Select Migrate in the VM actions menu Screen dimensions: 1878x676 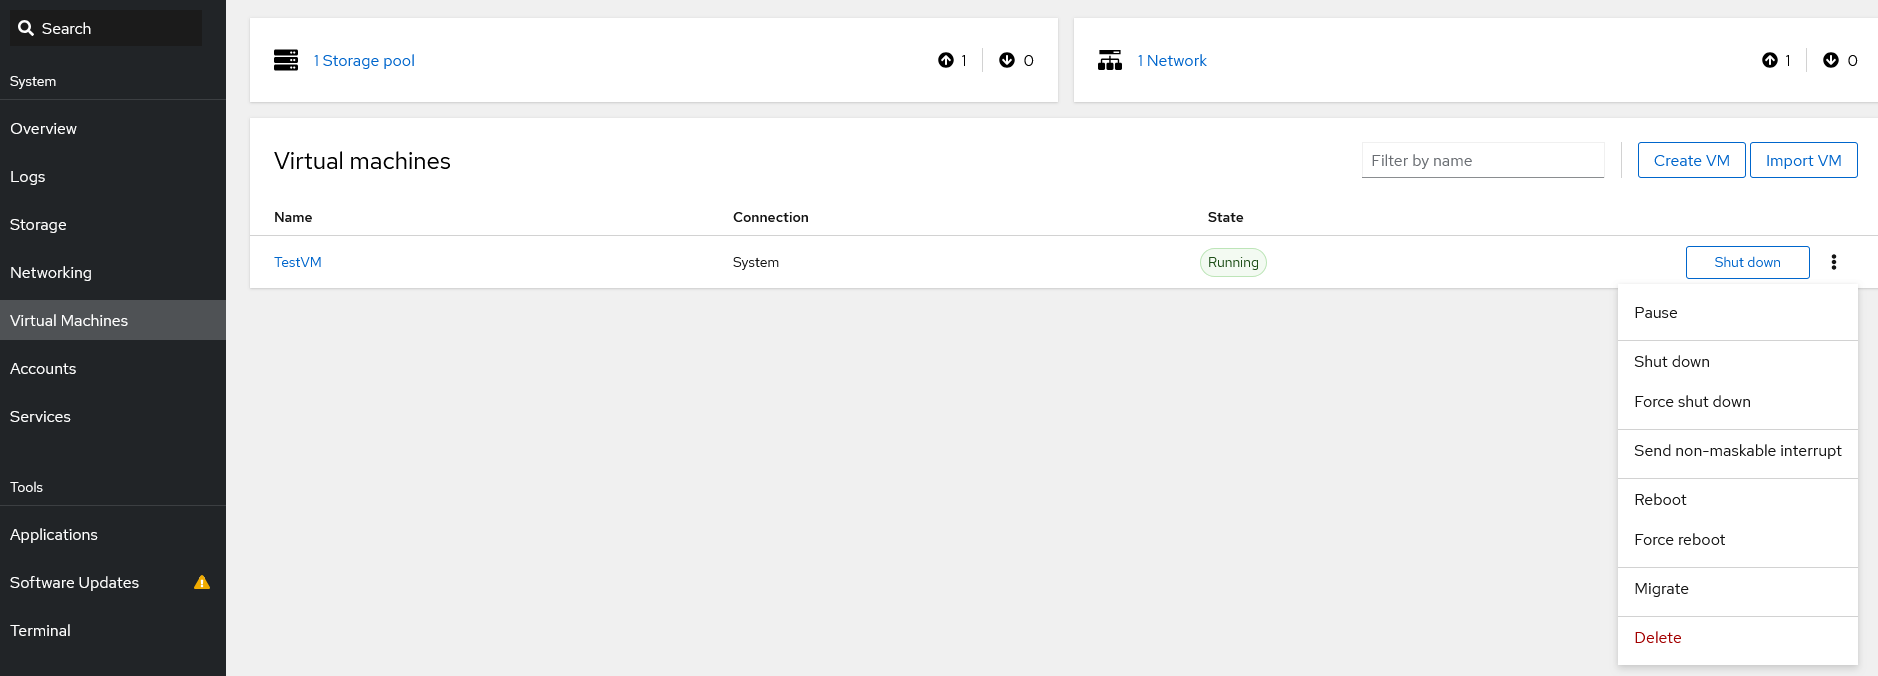pyautogui.click(x=1661, y=589)
